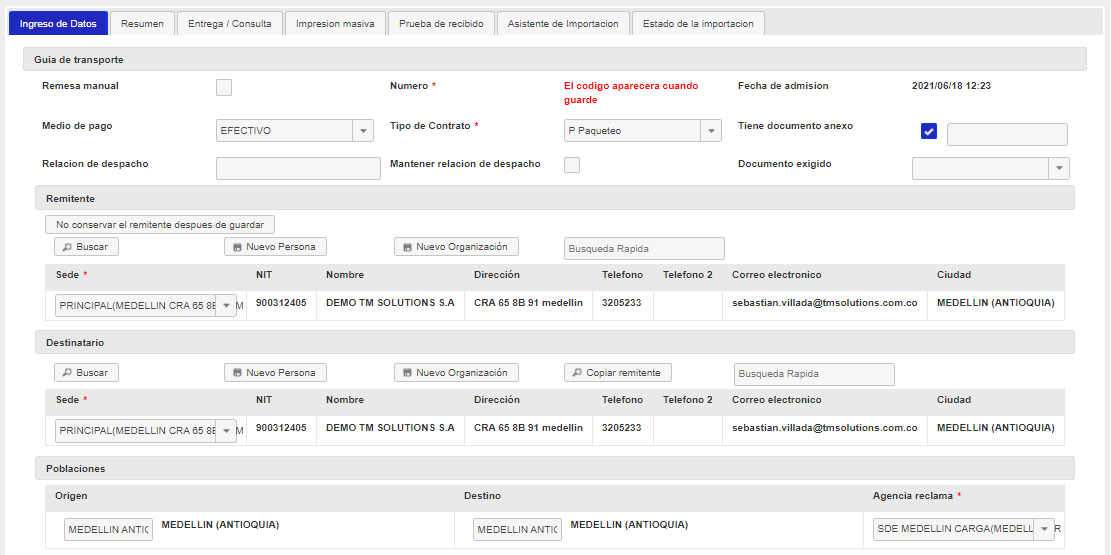1111x555 pixels.
Task: Click Nuevo Persona button under Remitente
Action: pyautogui.click(x=275, y=247)
